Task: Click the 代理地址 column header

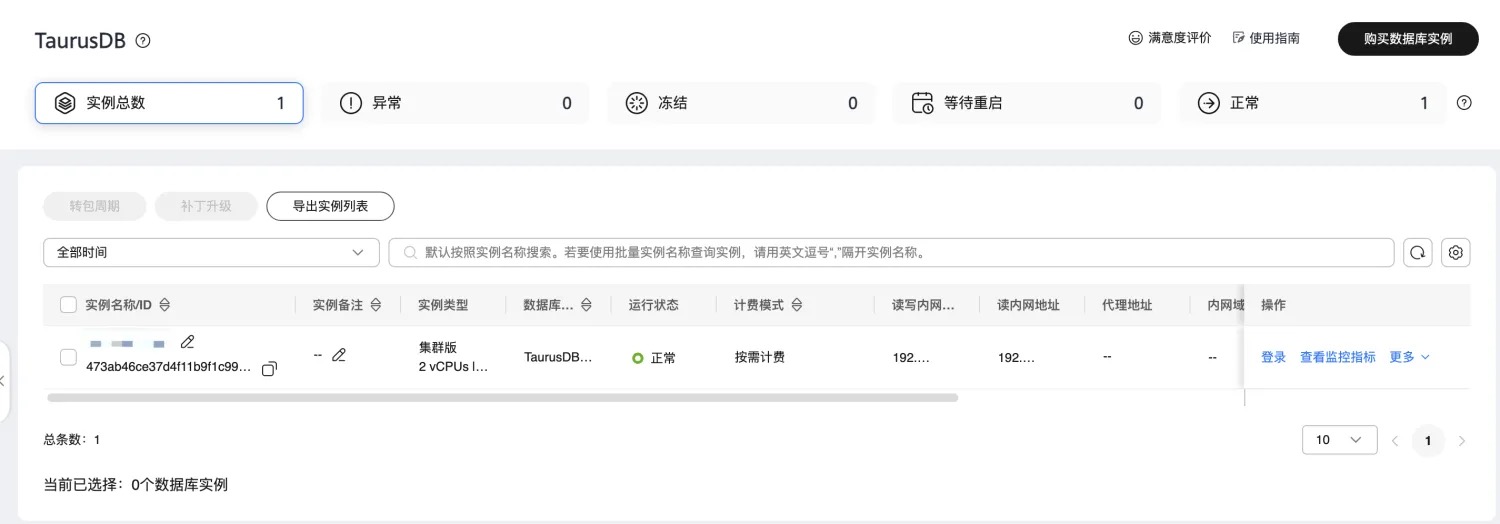Action: click(x=1127, y=305)
